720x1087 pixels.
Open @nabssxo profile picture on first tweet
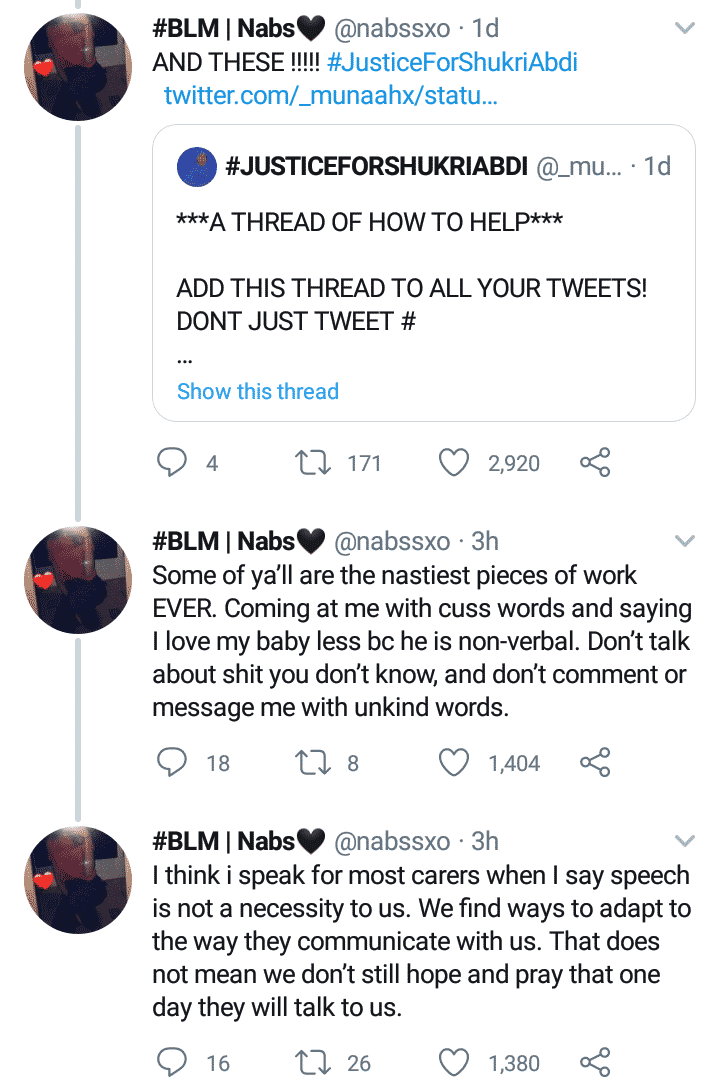(x=79, y=70)
